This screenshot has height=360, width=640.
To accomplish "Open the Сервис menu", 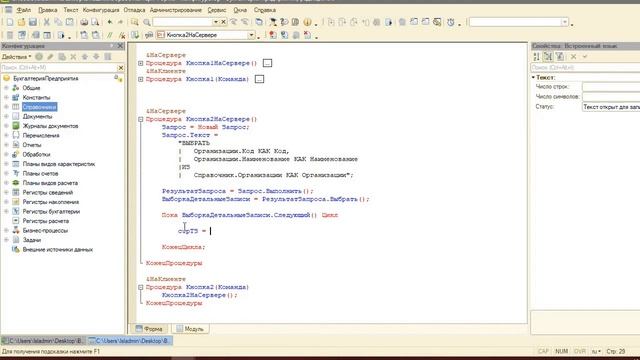I will click(x=217, y=10).
